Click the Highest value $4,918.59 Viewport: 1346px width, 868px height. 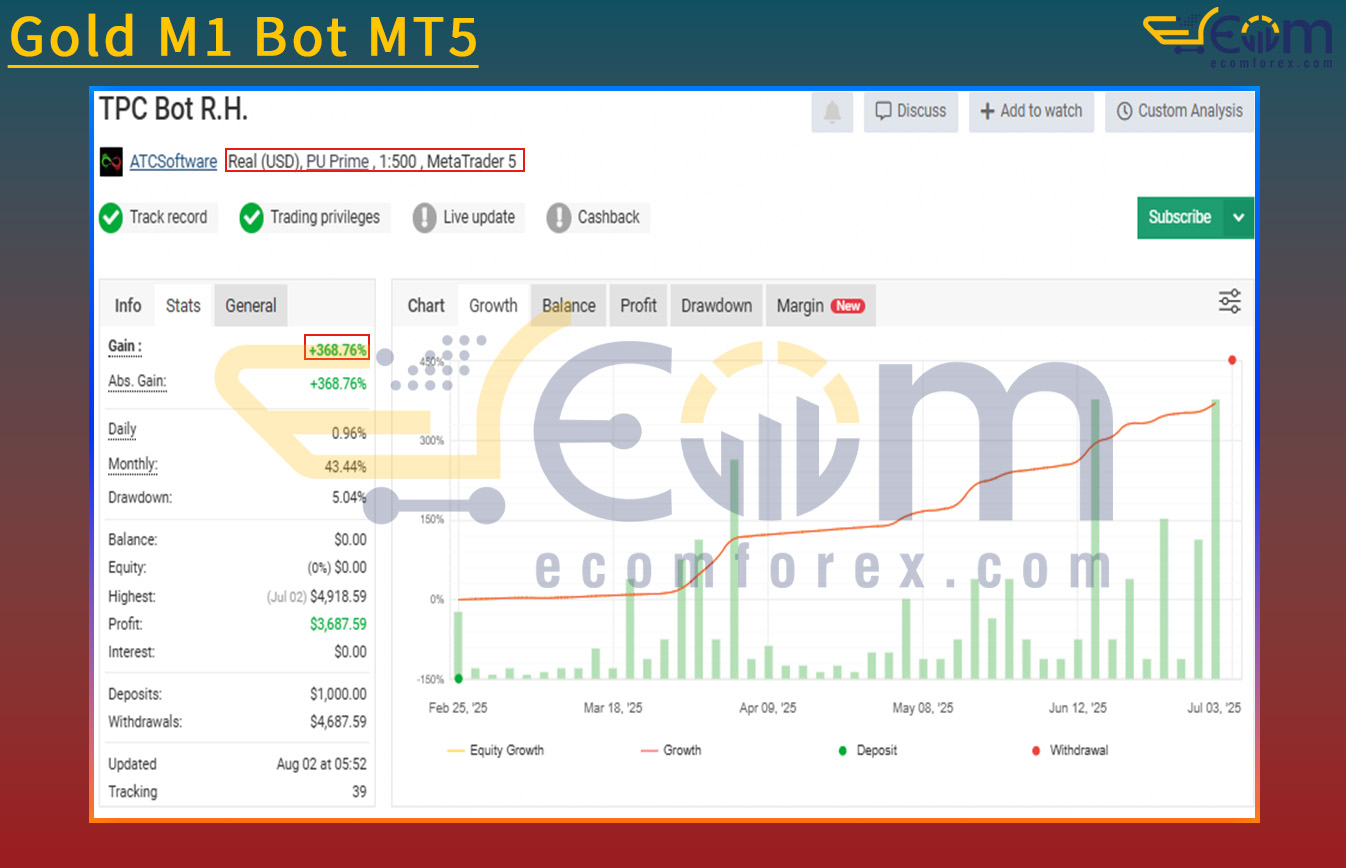(338, 597)
